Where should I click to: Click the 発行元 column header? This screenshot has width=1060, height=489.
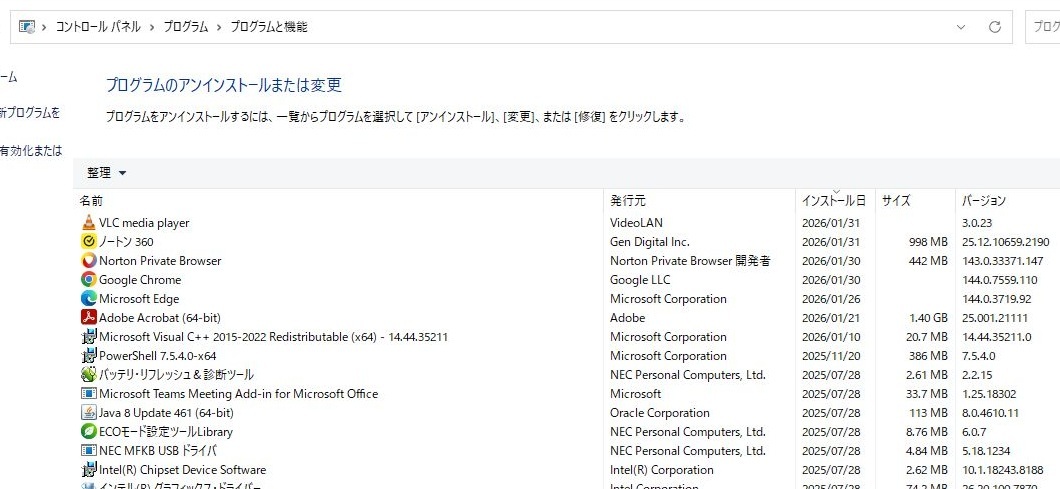(628, 201)
